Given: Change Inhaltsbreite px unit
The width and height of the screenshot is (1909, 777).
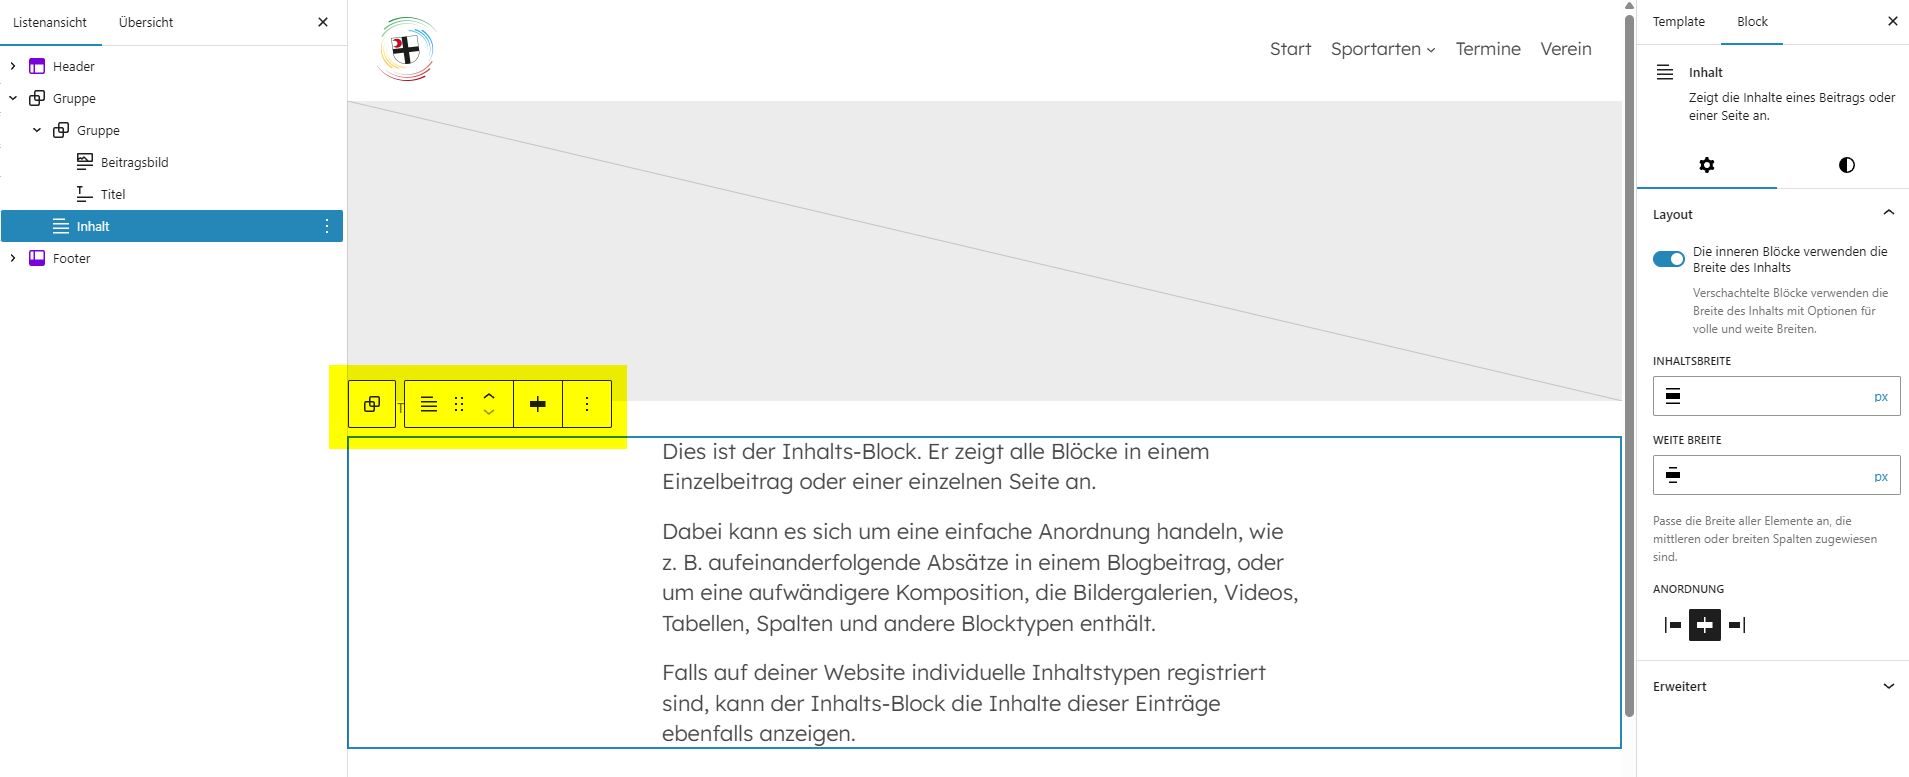Looking at the screenshot, I should pyautogui.click(x=1881, y=397).
